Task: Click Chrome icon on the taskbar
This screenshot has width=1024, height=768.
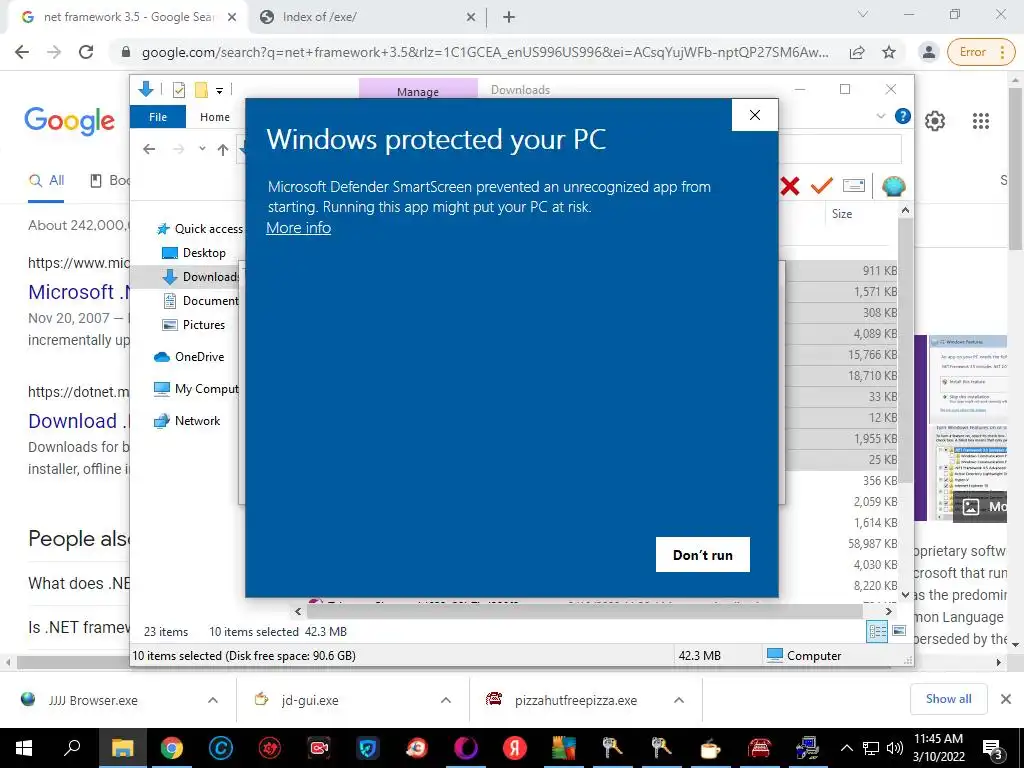Action: [172, 748]
